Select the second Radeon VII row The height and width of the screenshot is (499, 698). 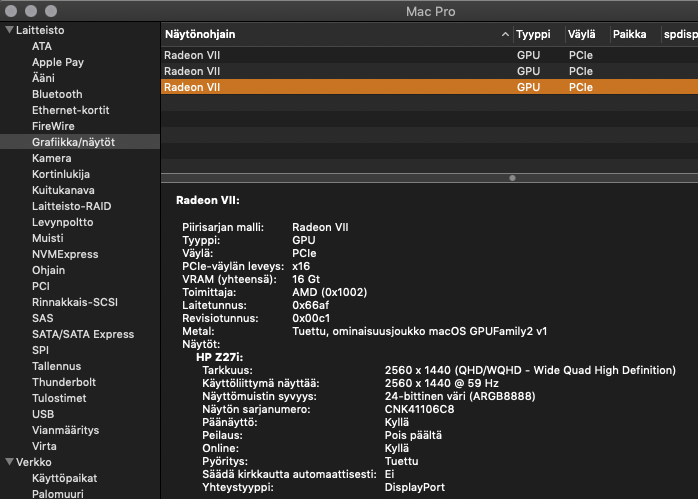point(429,71)
